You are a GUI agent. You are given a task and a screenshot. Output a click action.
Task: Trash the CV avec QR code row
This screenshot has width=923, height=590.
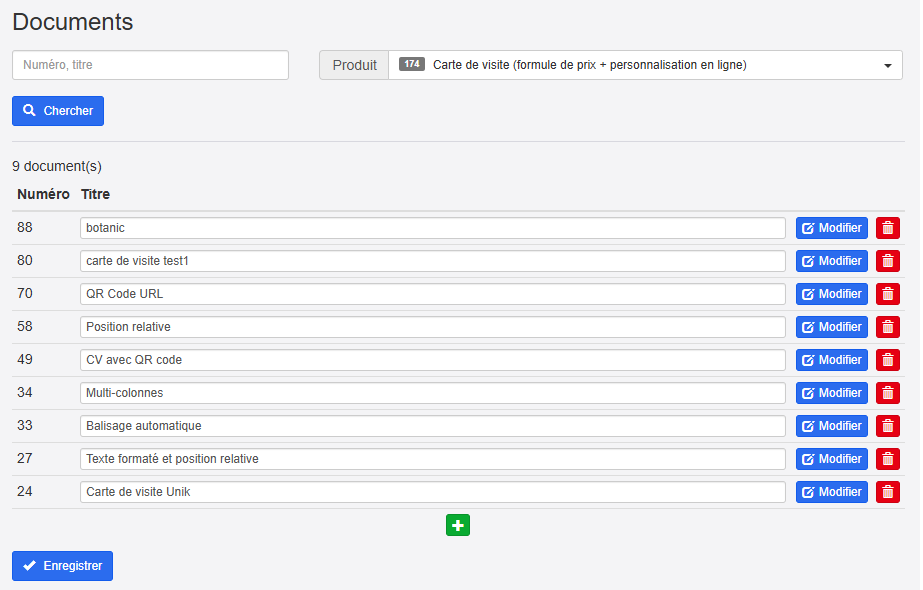point(887,360)
